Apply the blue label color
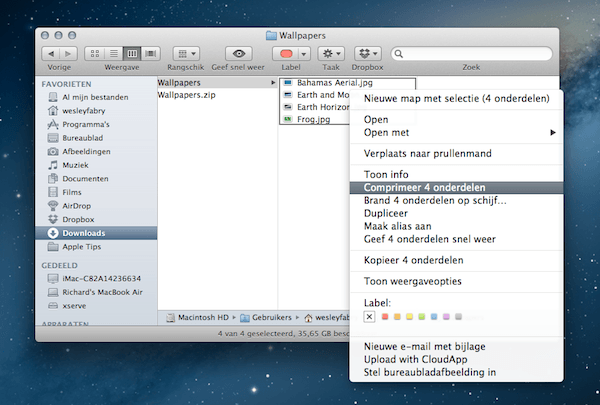Screen dimensions: 600x405 pos(434,317)
